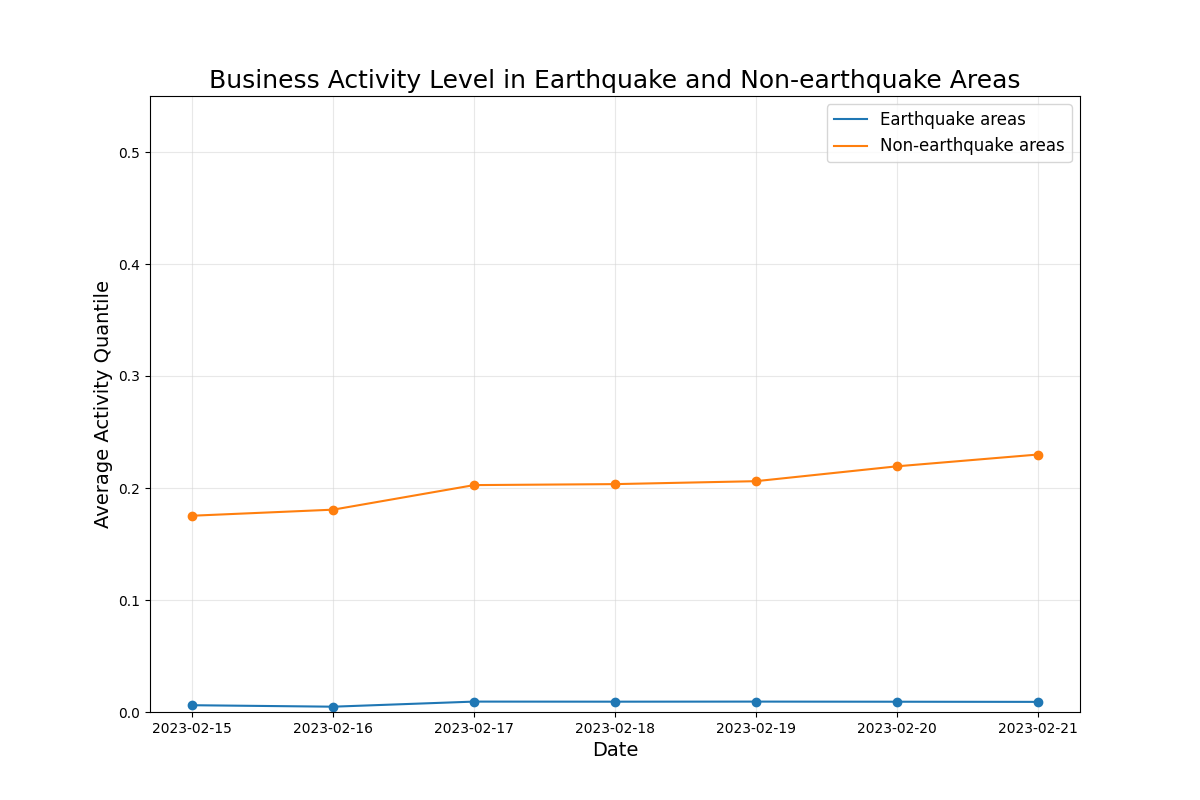Click the blue data point on 2023-02-16

click(x=333, y=707)
